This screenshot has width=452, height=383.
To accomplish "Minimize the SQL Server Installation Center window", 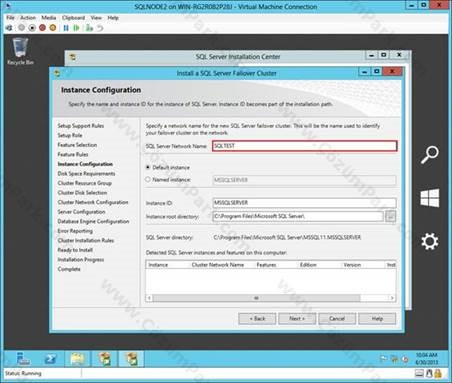I will pyautogui.click(x=371, y=56).
